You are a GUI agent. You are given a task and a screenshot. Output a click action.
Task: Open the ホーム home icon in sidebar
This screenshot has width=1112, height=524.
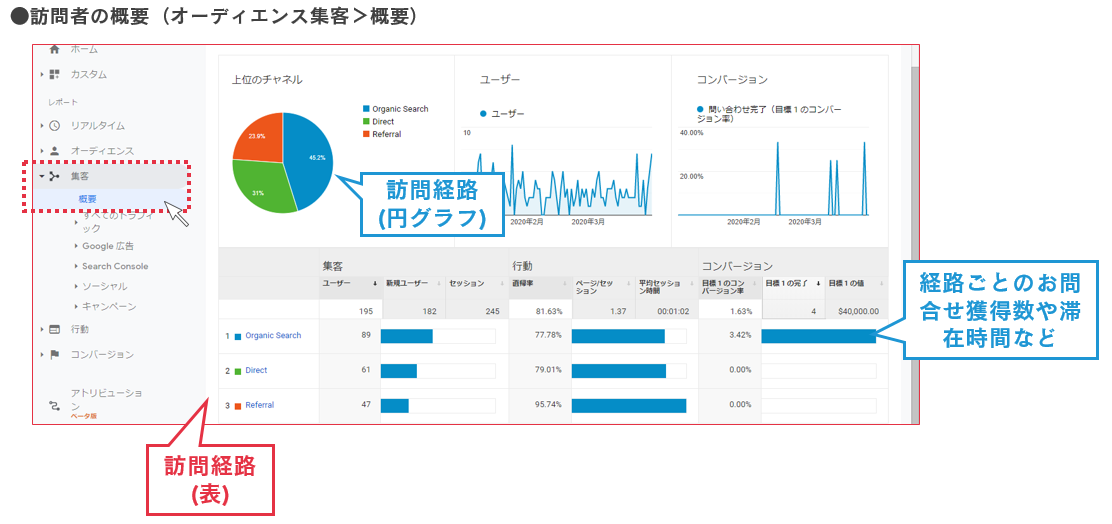click(55, 50)
